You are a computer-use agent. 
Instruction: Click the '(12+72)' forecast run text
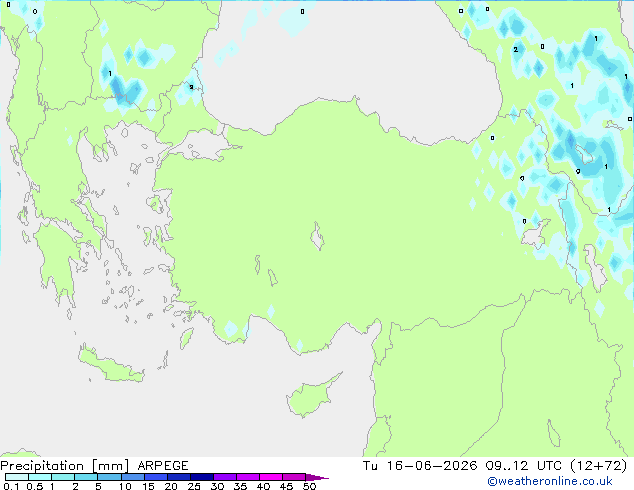point(598,466)
